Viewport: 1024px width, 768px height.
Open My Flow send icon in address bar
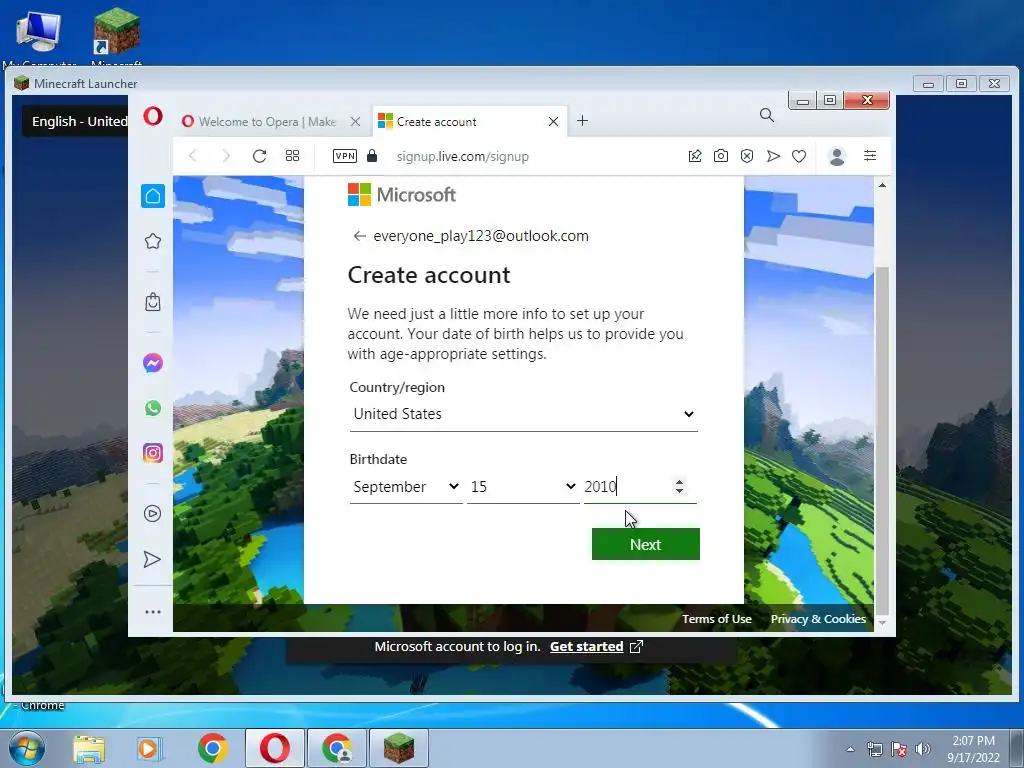[773, 156]
